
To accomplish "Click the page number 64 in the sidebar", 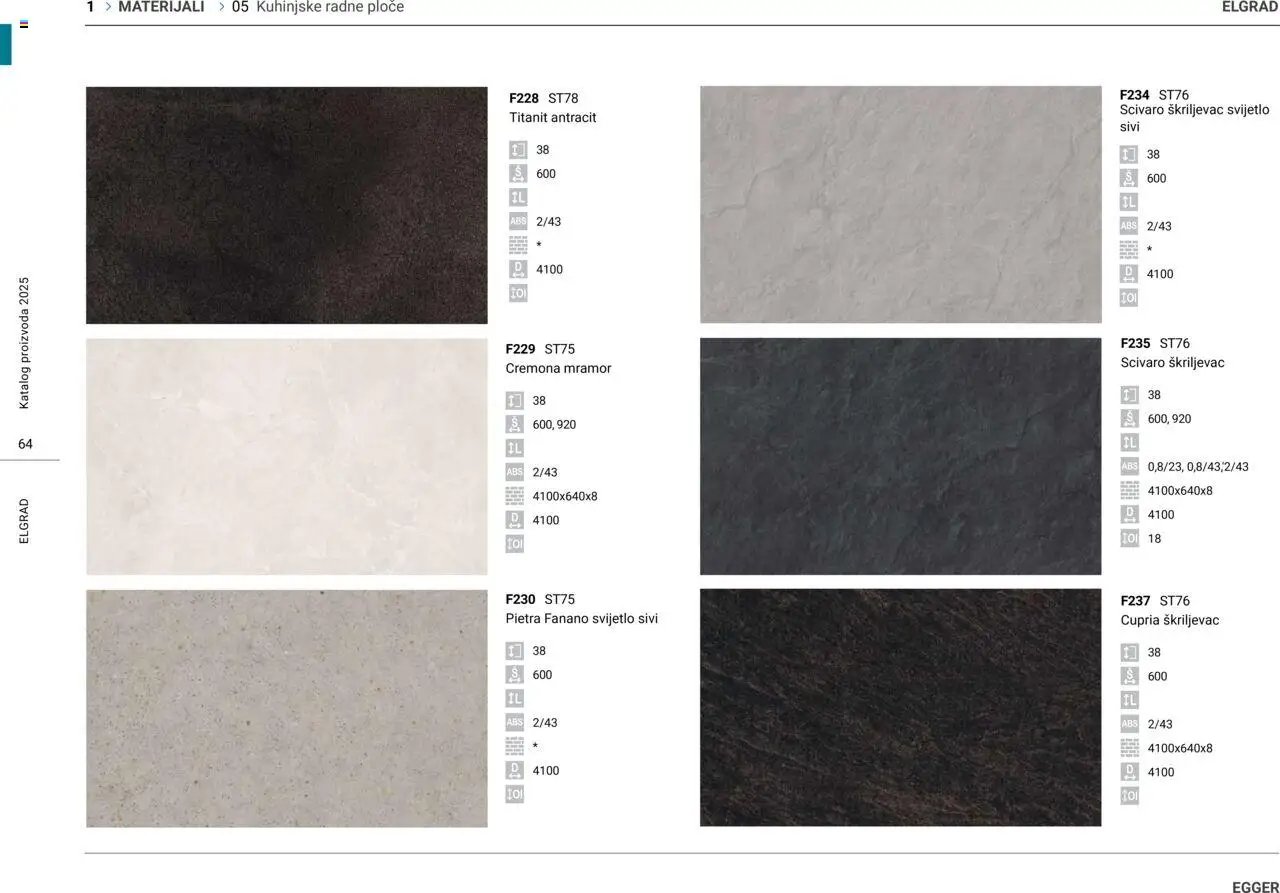I will [x=25, y=444].
